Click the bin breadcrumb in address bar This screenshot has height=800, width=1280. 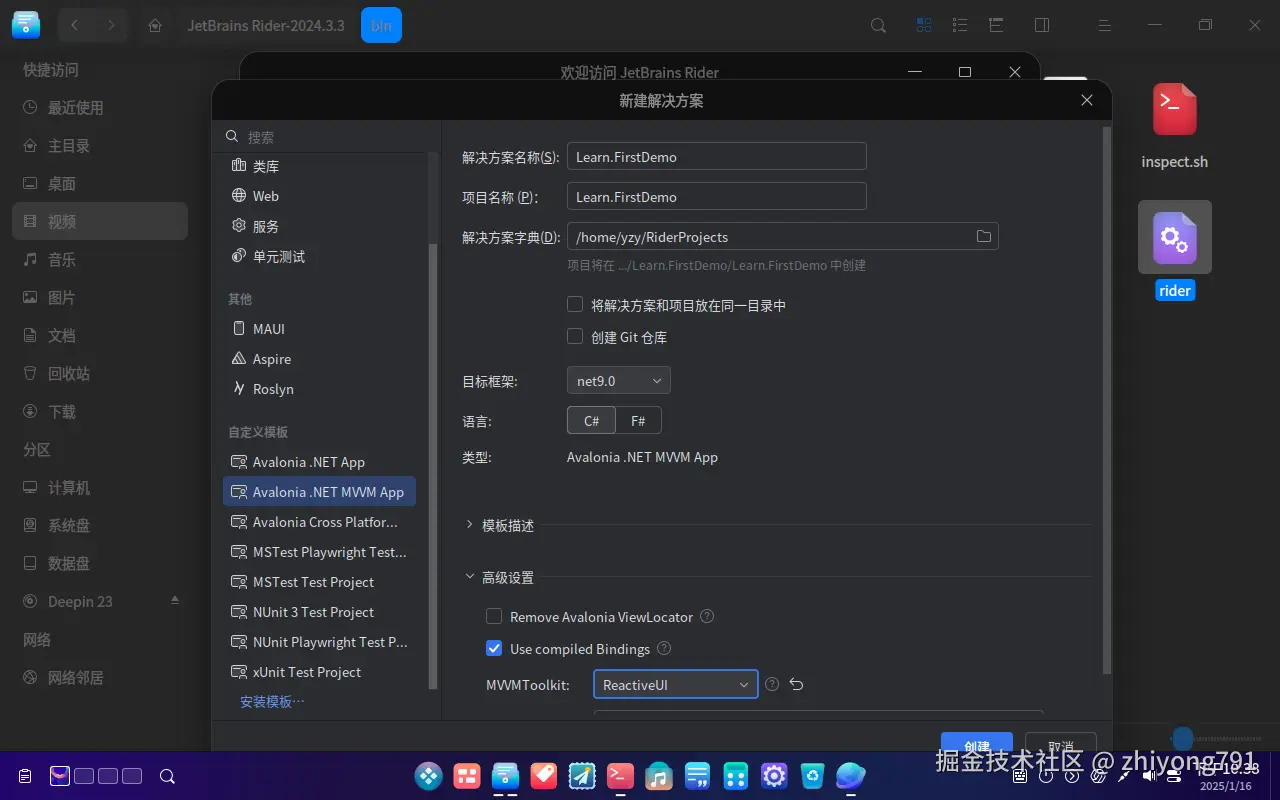[381, 25]
